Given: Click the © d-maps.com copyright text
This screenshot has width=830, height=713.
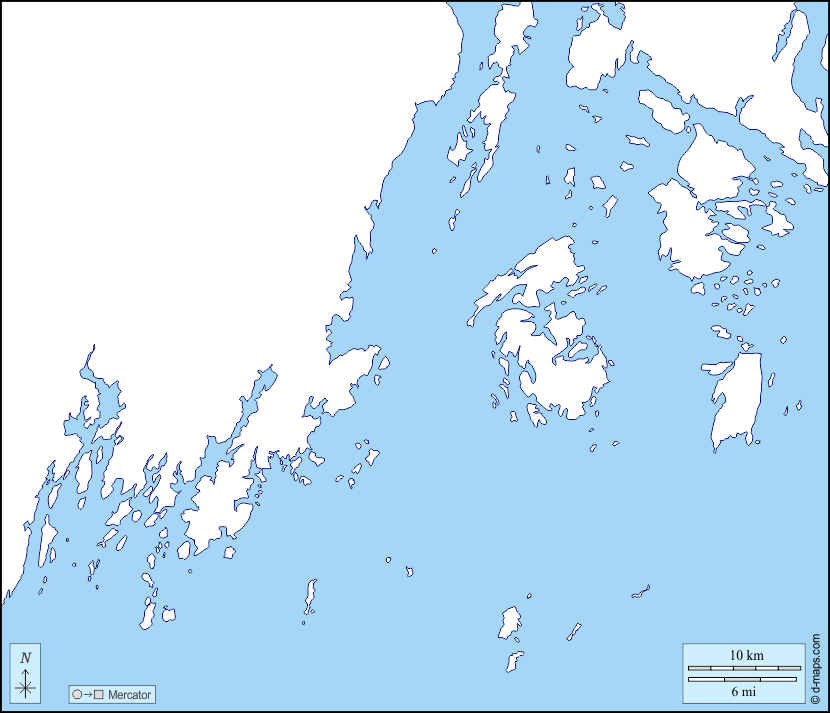Looking at the screenshot, I should click(x=816, y=669).
